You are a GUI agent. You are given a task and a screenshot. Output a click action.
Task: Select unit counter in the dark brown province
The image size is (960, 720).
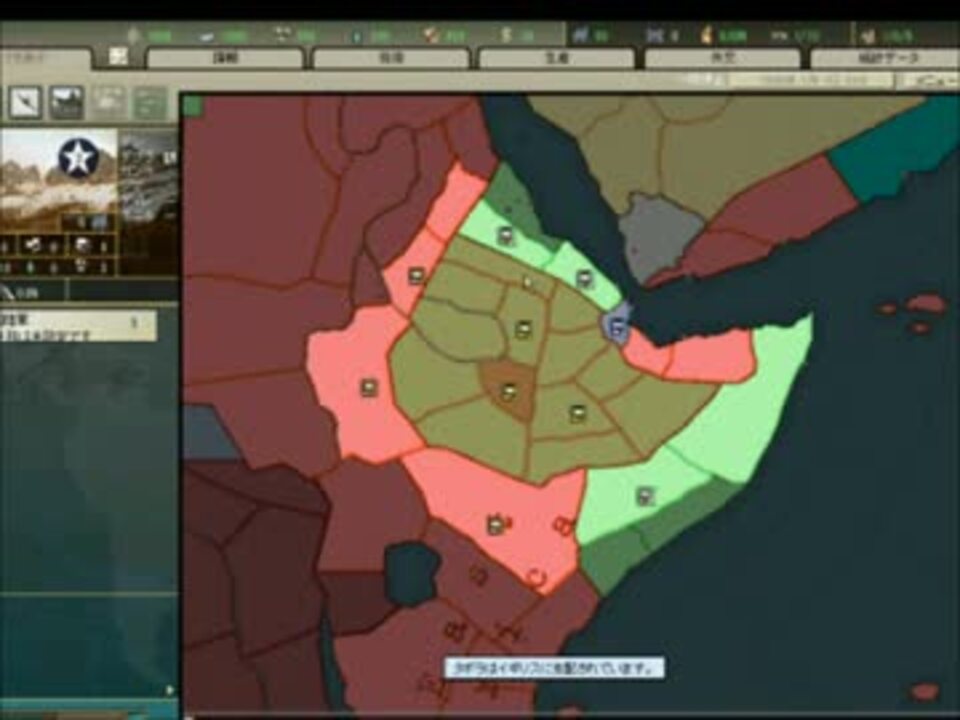coord(508,391)
